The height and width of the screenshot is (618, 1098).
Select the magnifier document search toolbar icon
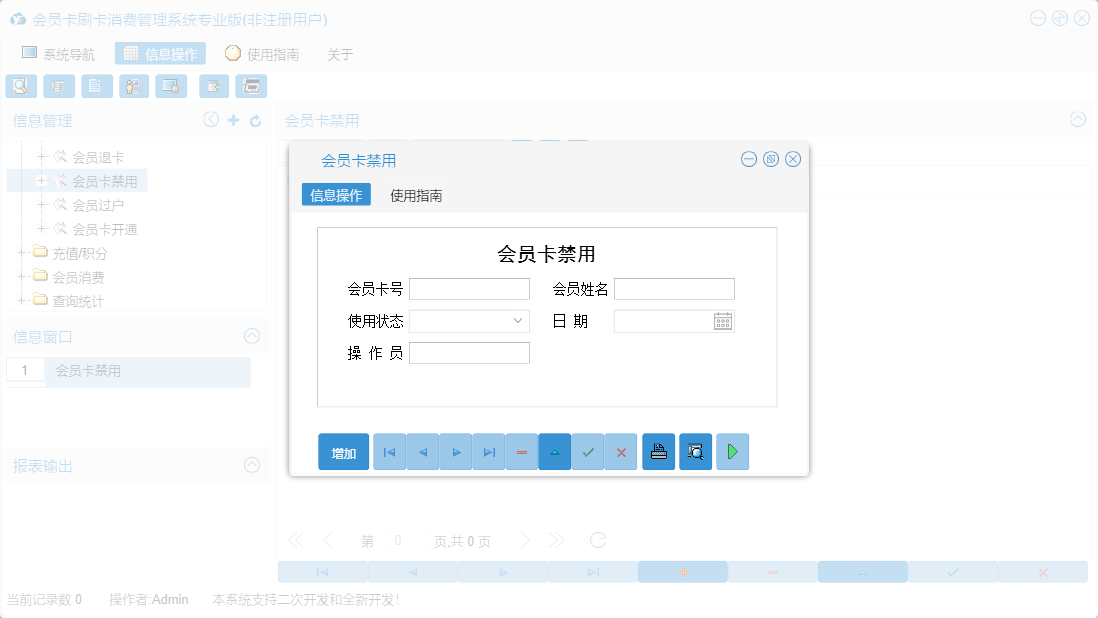(x=20, y=86)
